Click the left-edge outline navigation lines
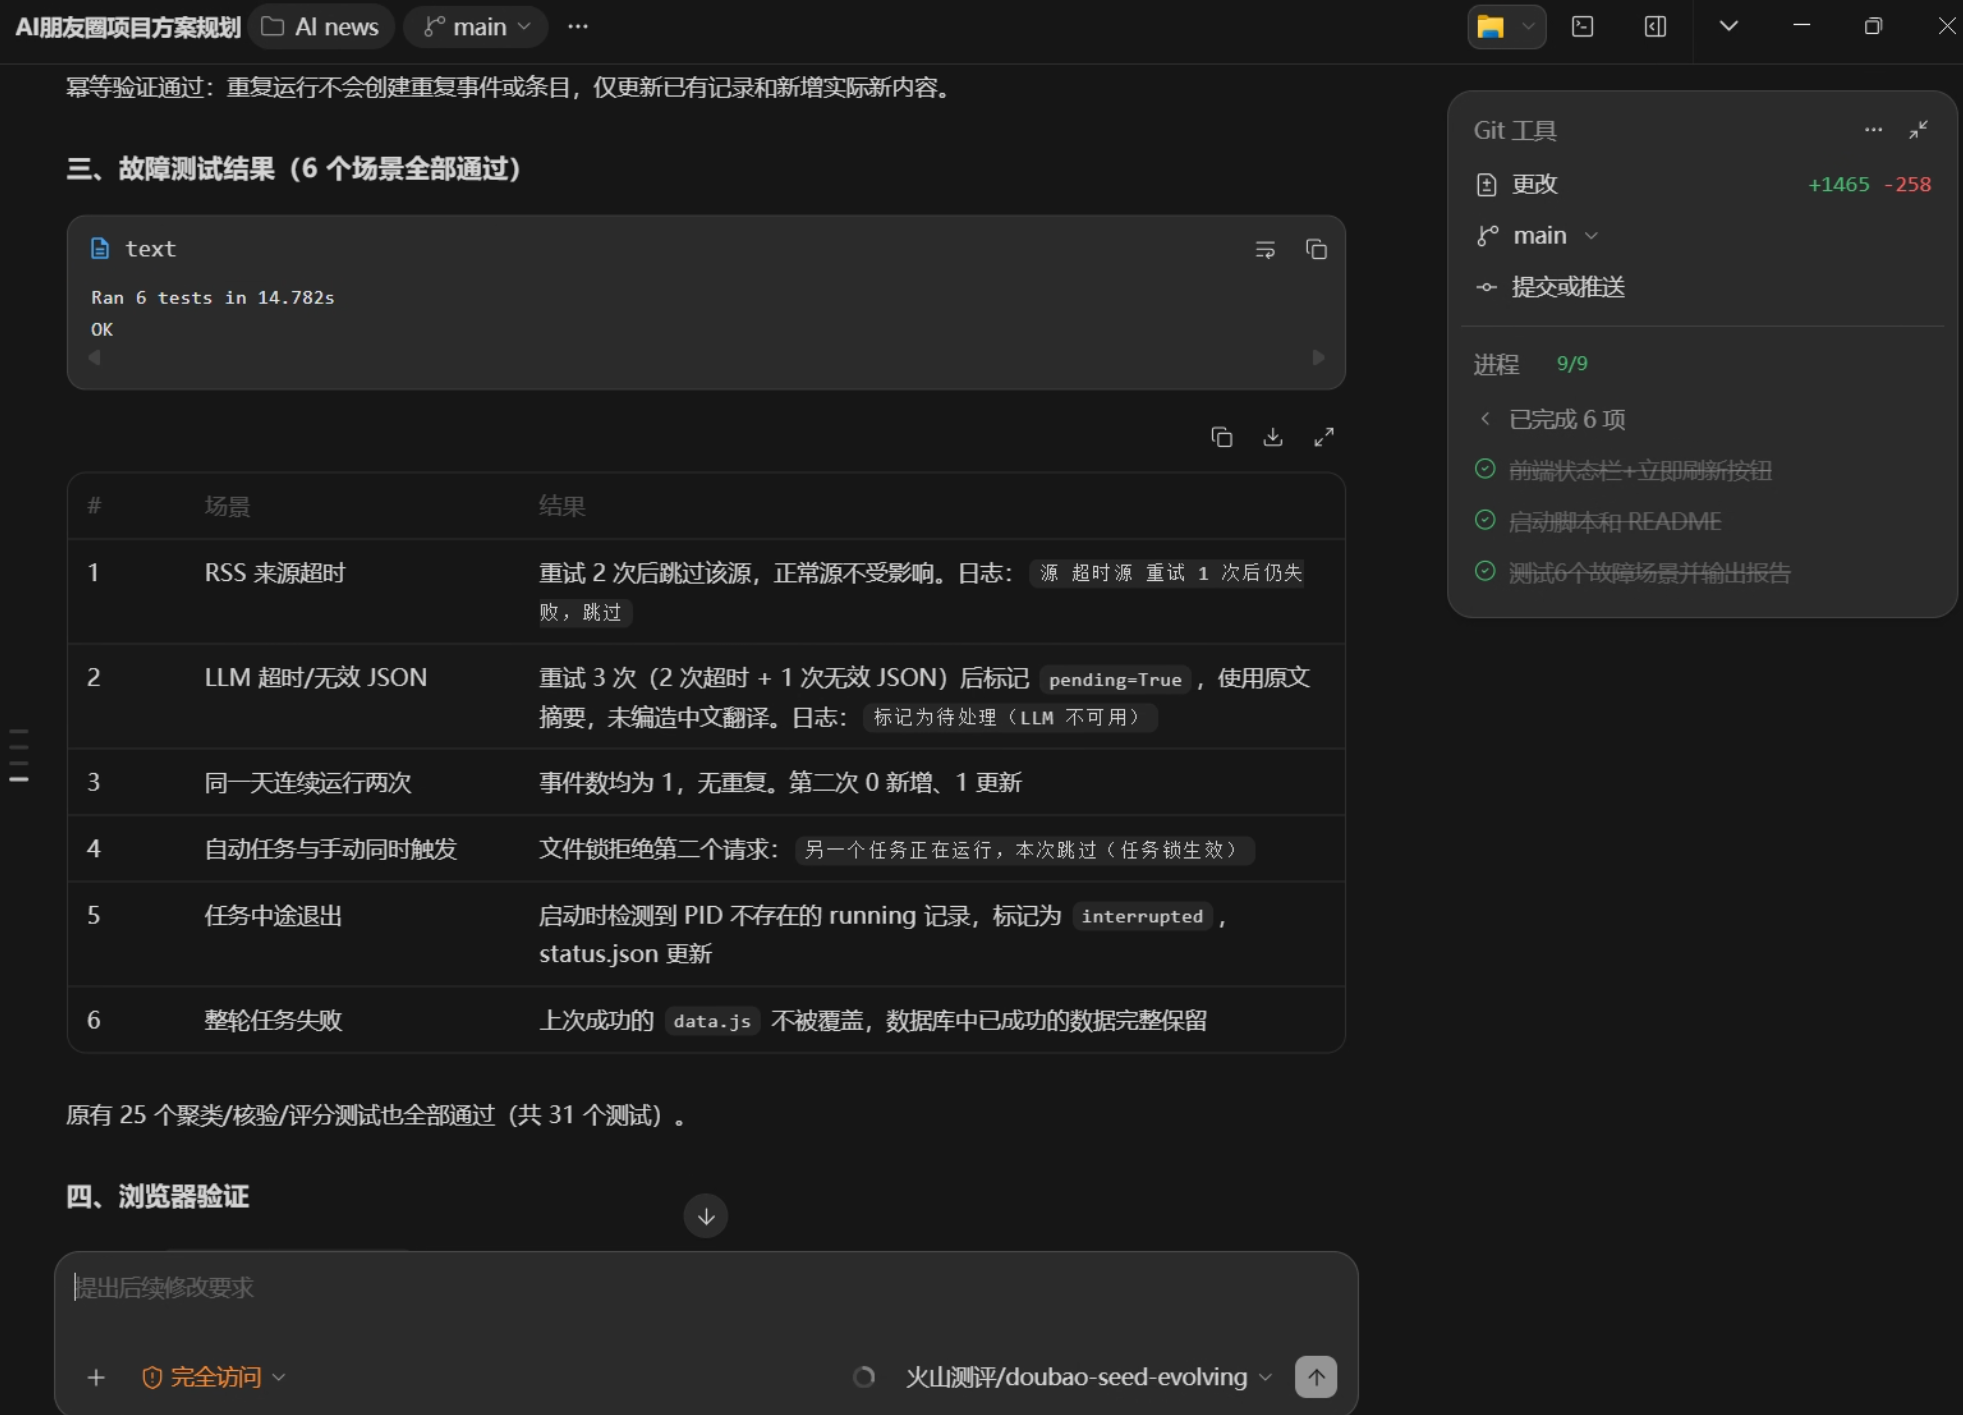1963x1415 pixels. click(x=18, y=755)
